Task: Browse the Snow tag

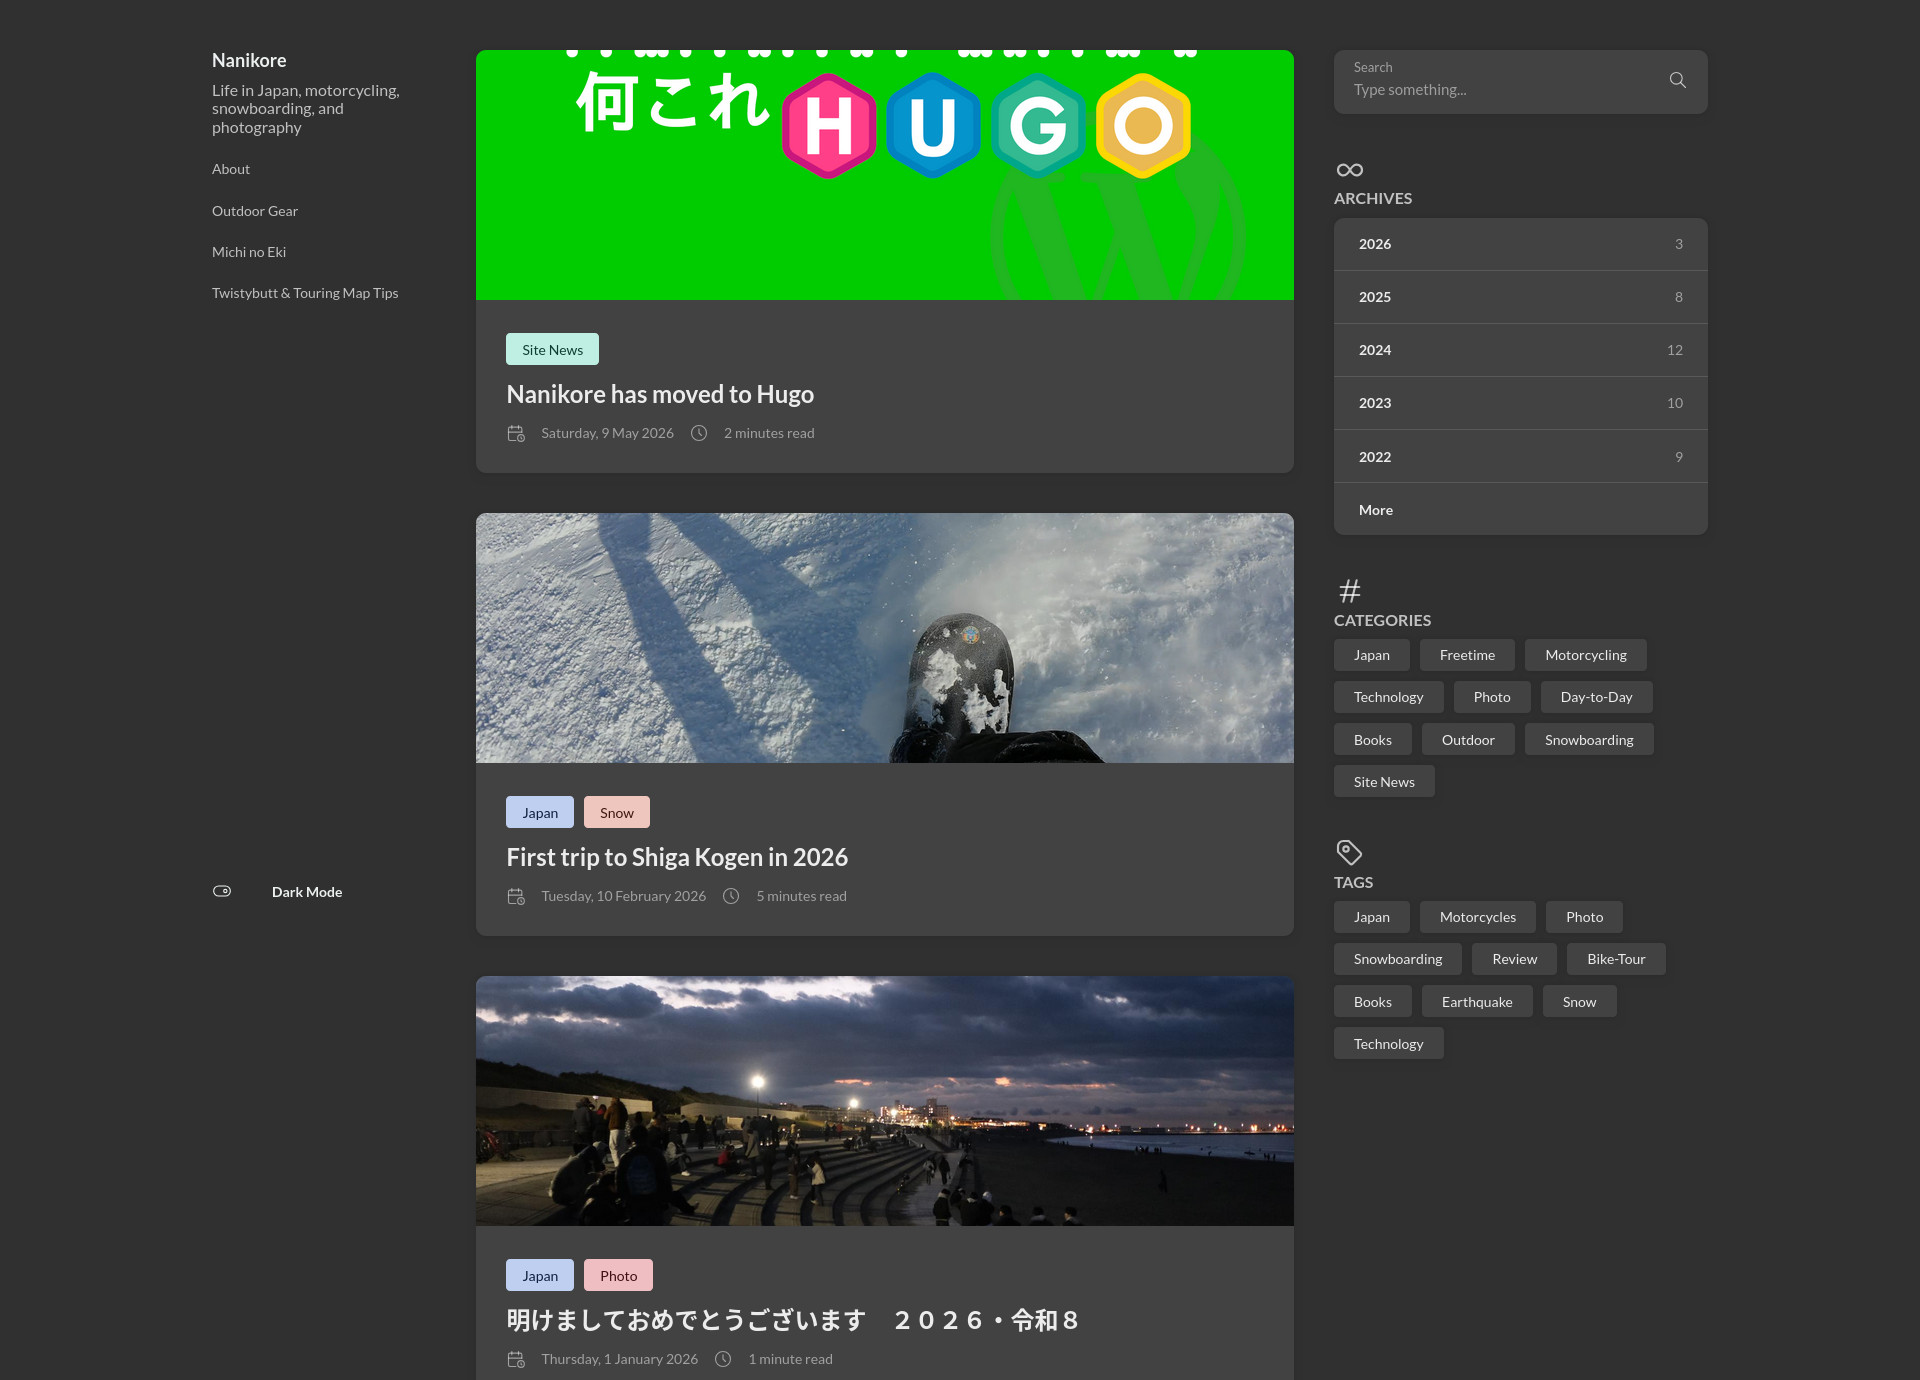Action: [1579, 1002]
